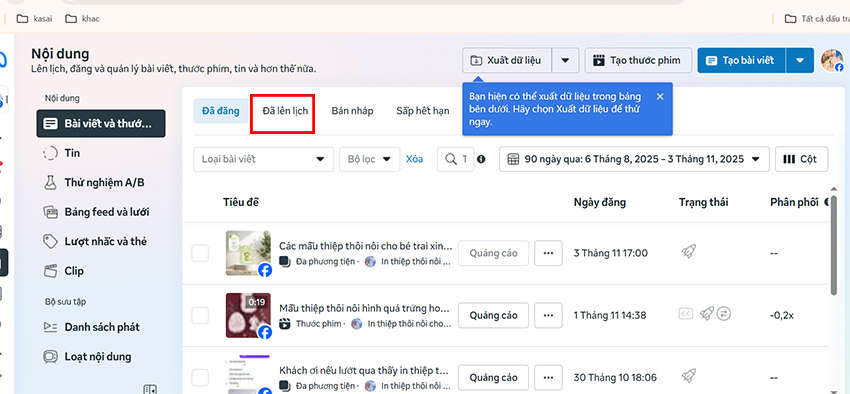Click the Cột columns button
850x394 pixels.
click(801, 159)
